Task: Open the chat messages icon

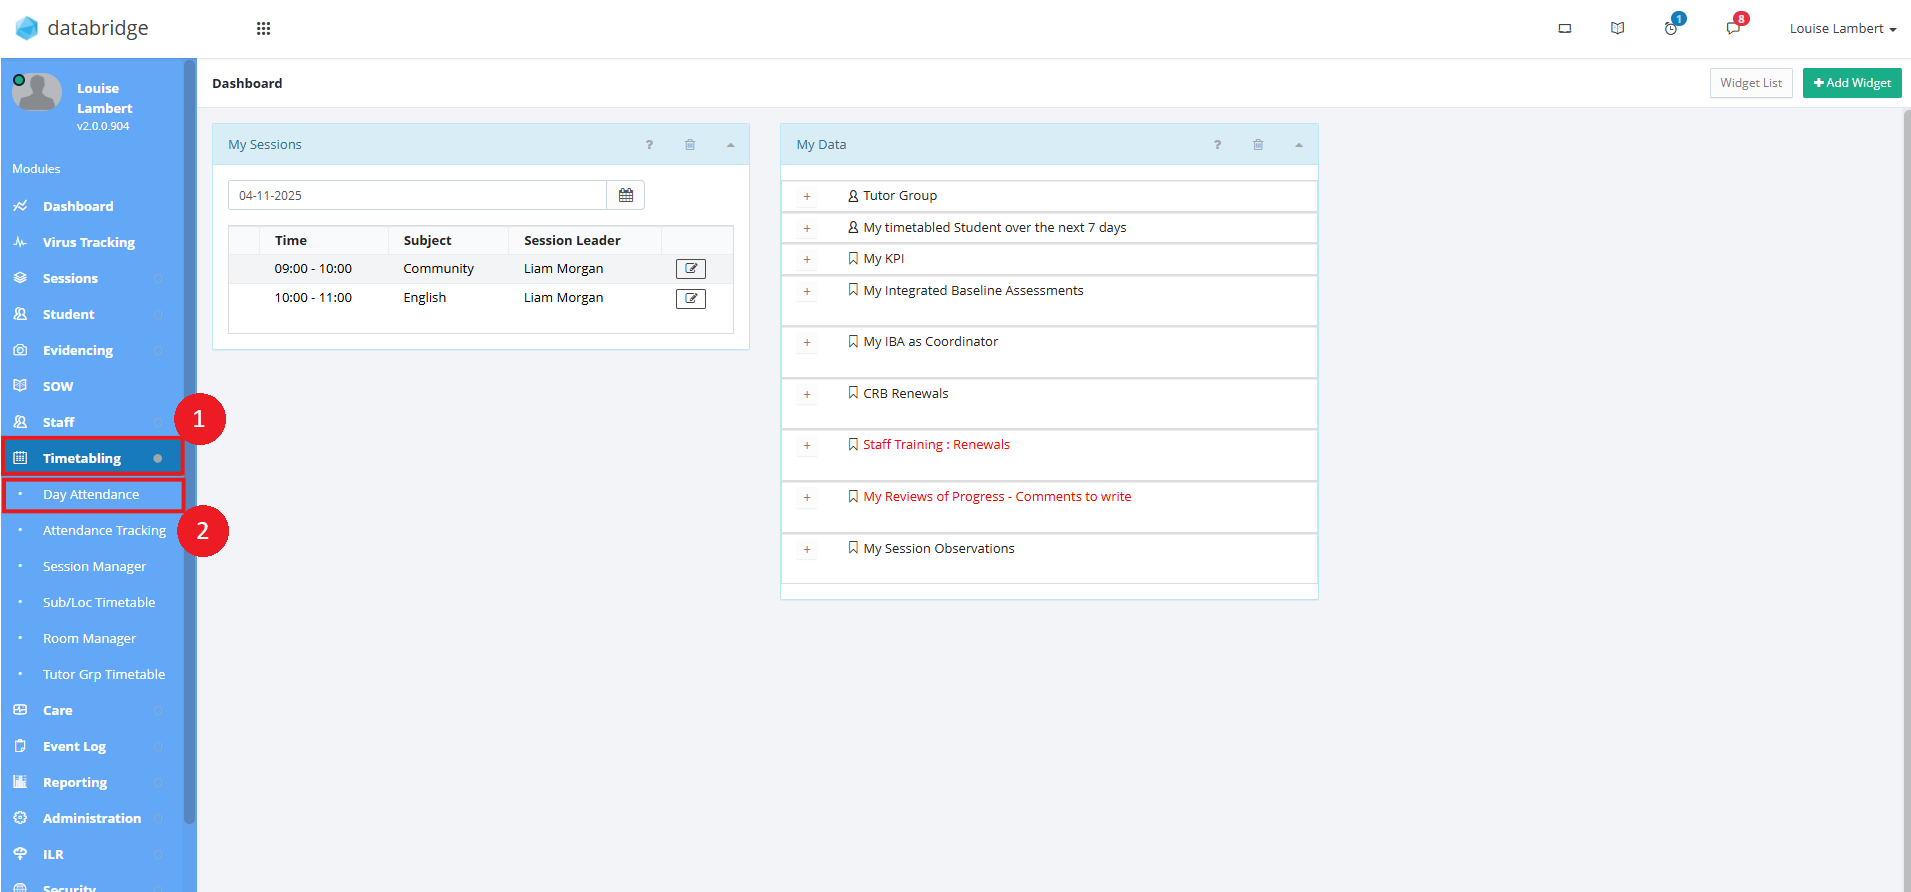Action: (x=1733, y=28)
